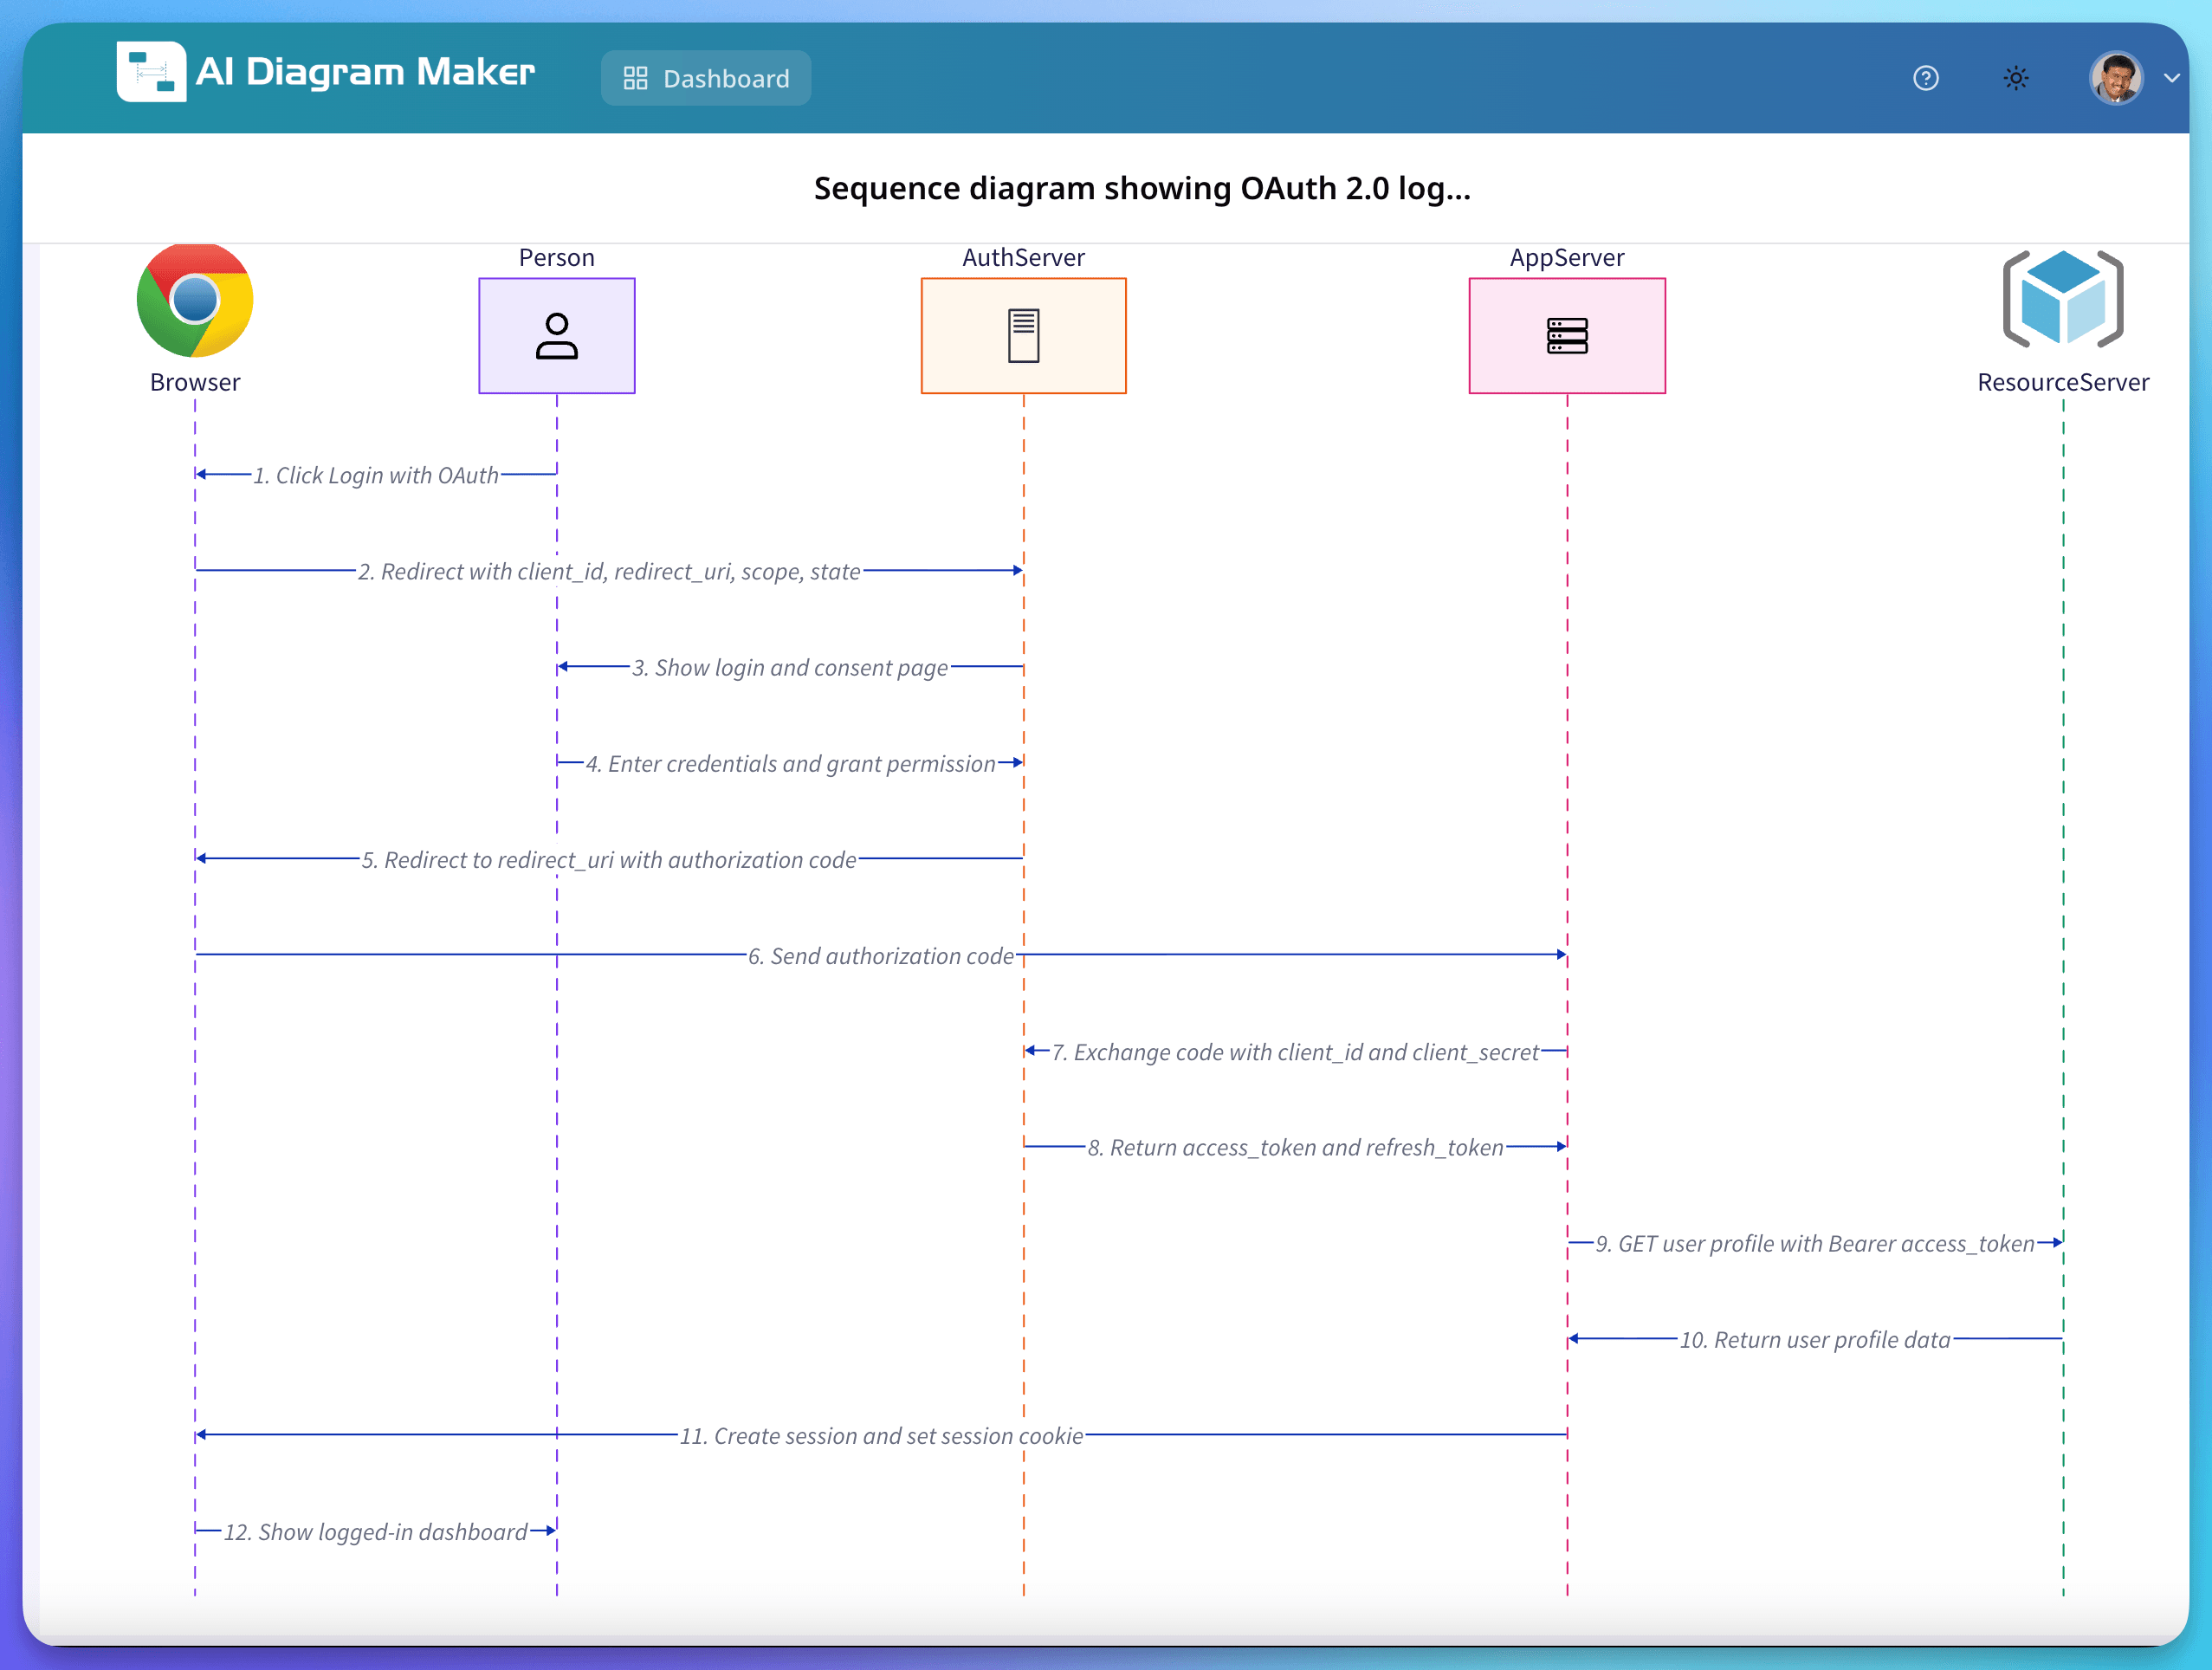The height and width of the screenshot is (1670, 2212).
Task: Expand the account dropdown chevron
Action: [x=2172, y=77]
